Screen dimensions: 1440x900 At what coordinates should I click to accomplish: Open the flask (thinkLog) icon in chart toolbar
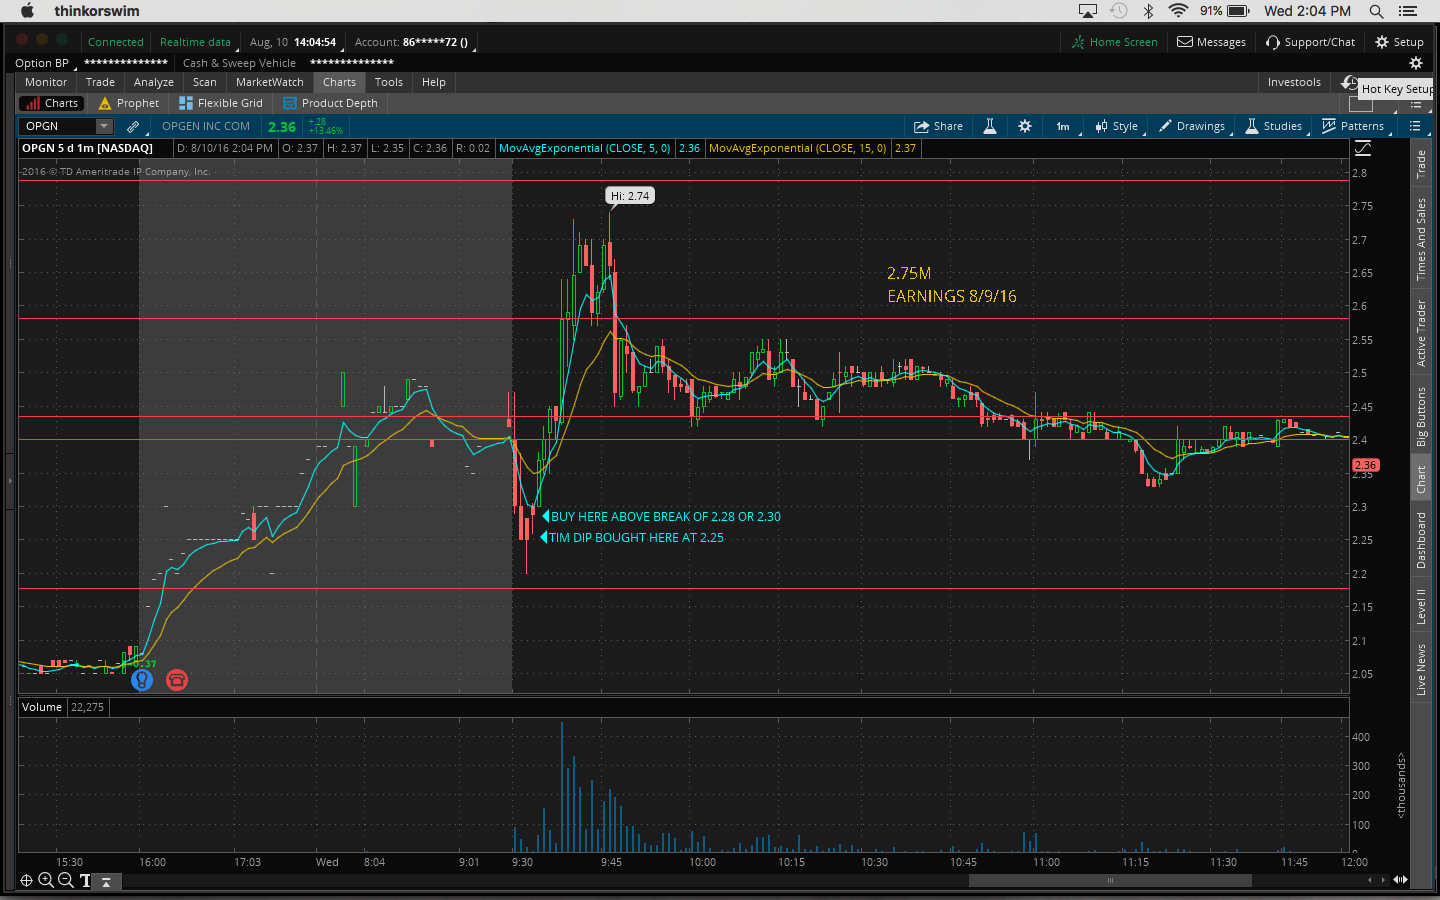click(990, 126)
